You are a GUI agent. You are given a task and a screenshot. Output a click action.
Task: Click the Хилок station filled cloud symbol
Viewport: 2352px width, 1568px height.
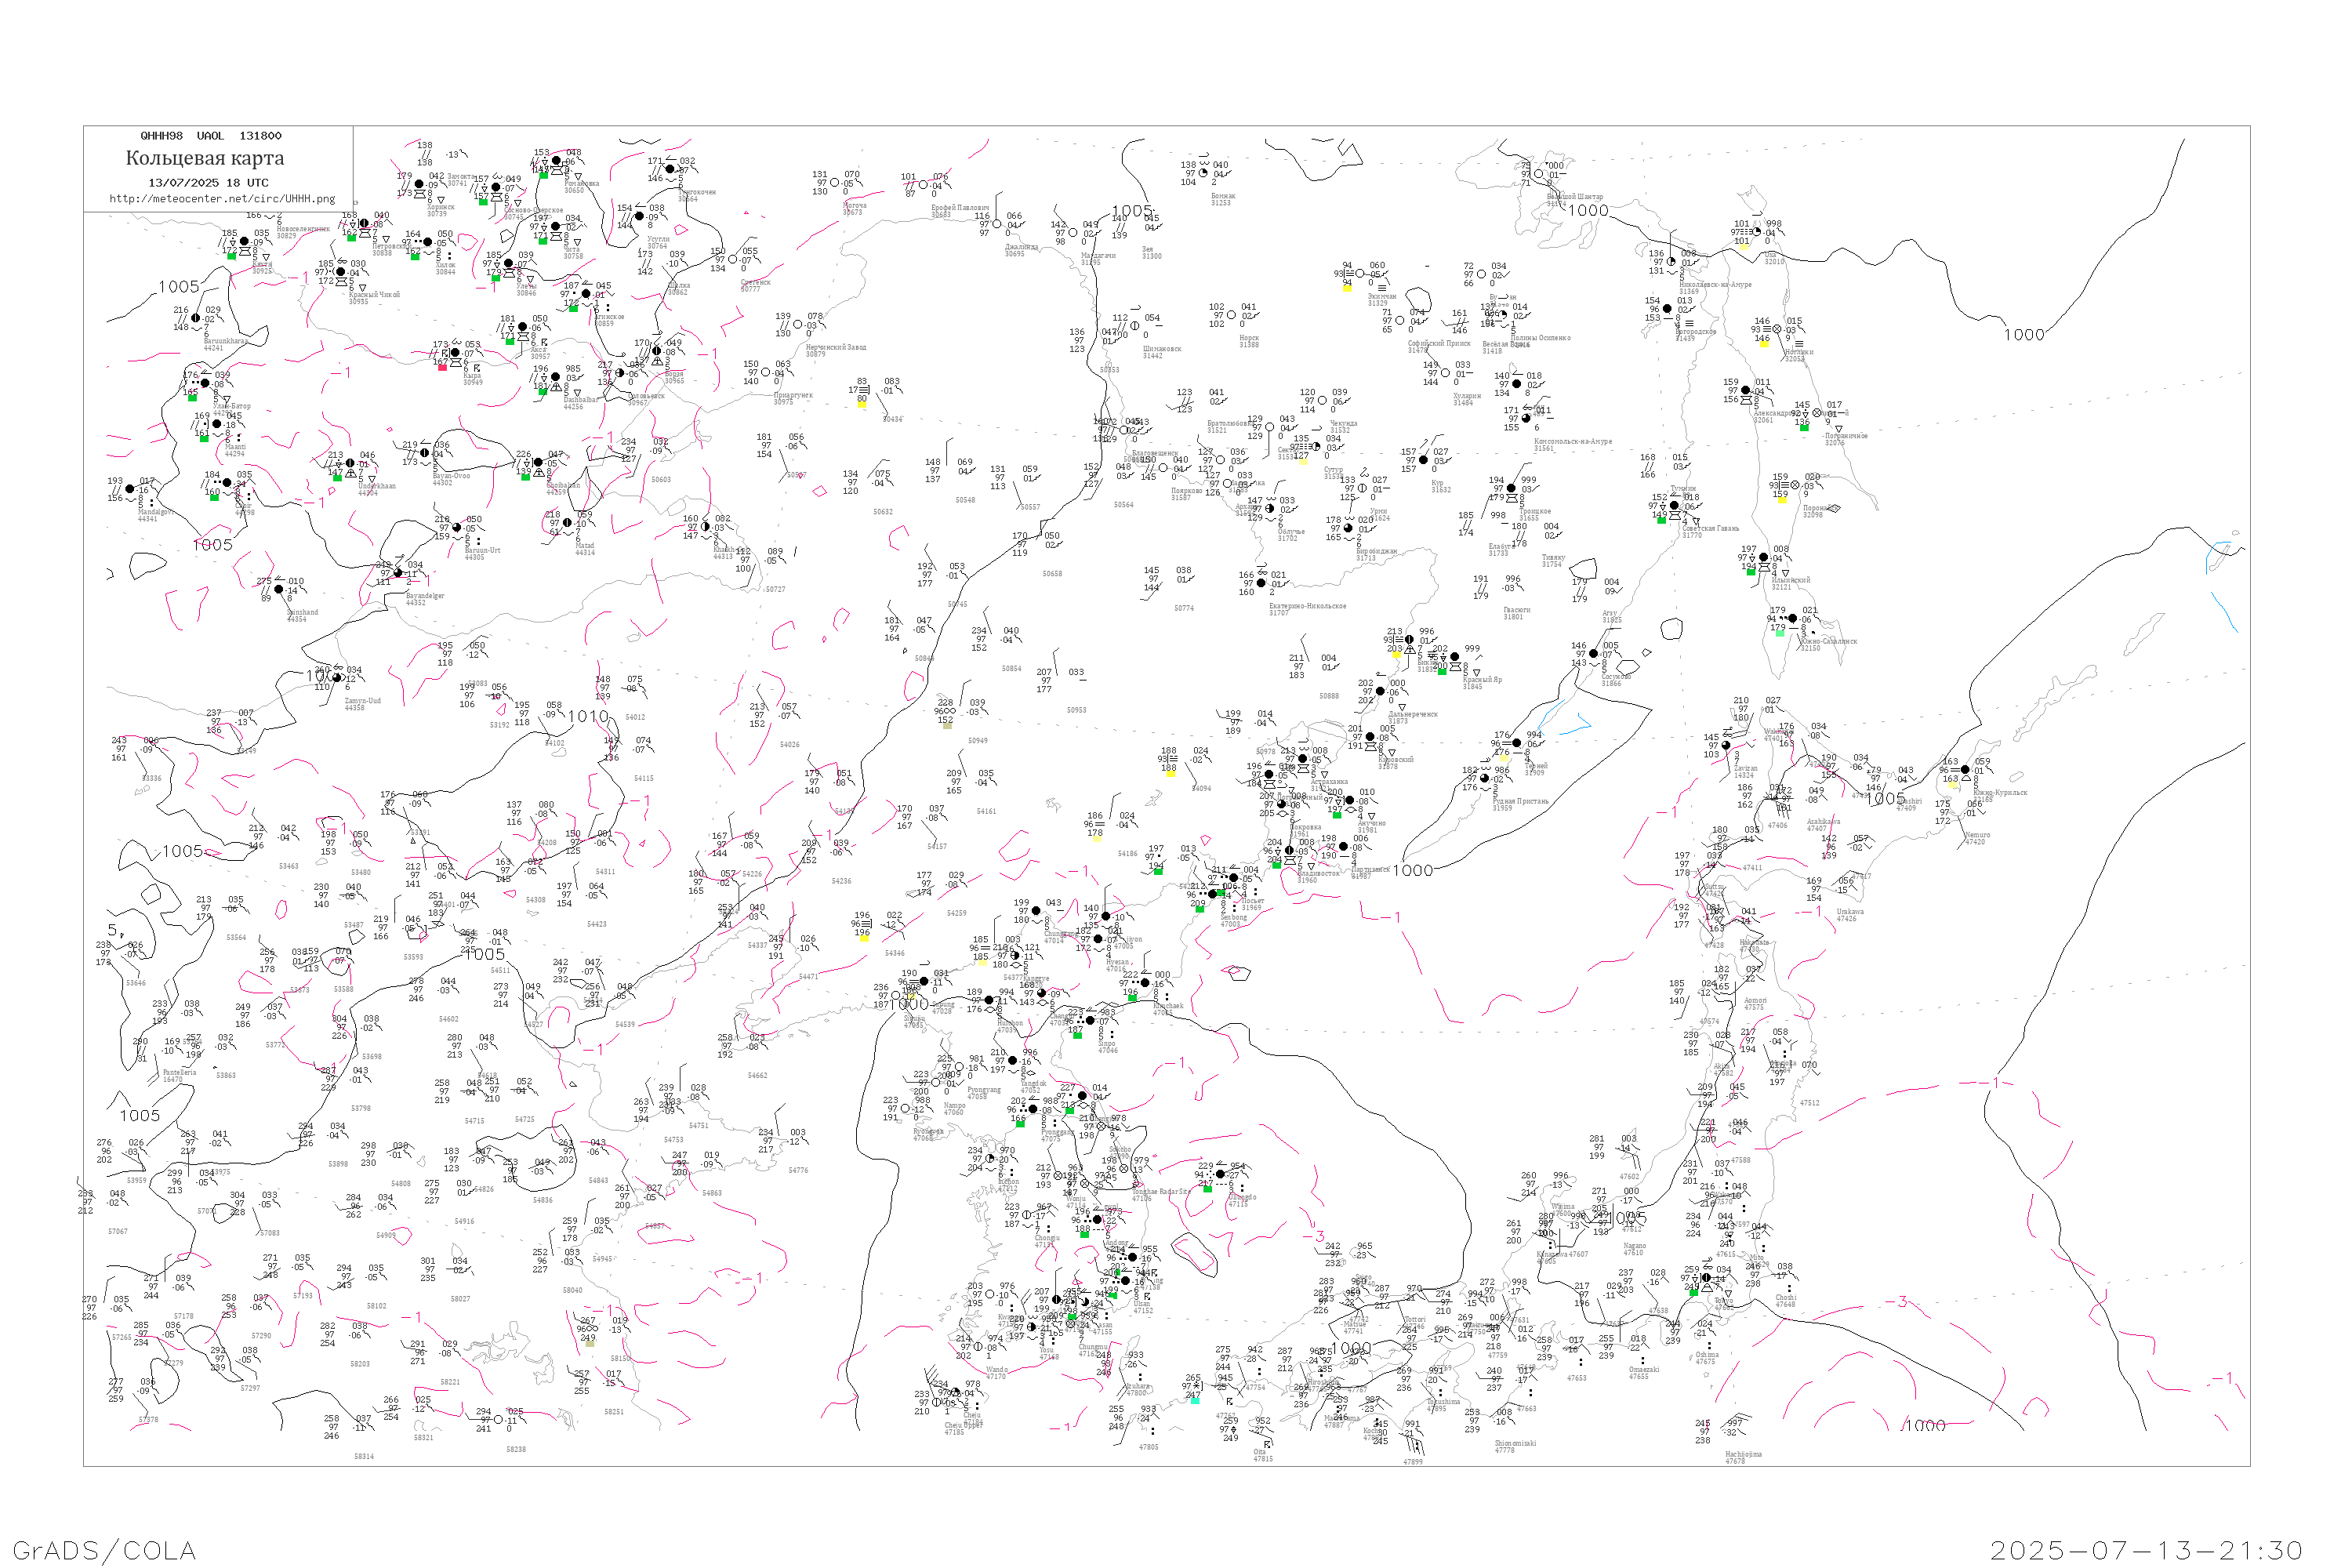coord(428,242)
